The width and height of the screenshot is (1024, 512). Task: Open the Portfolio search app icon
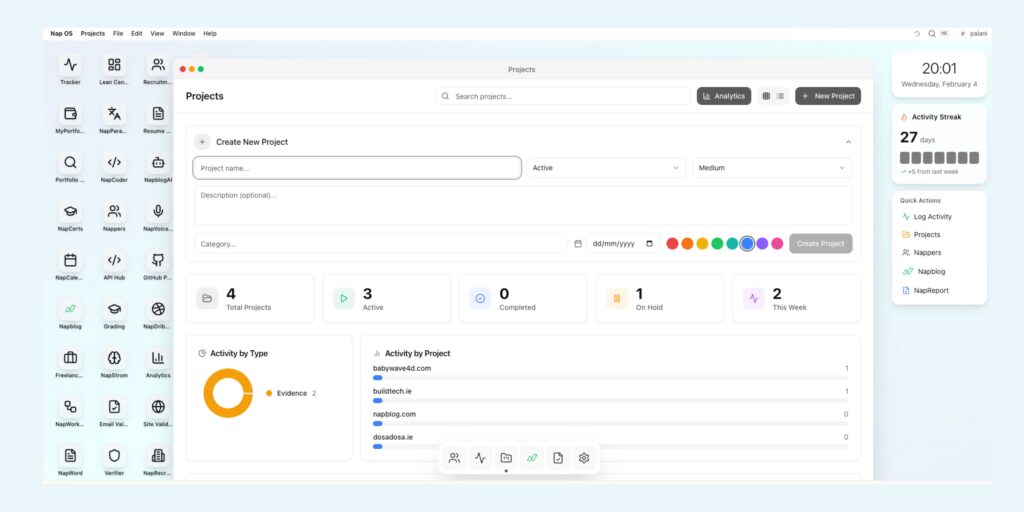pos(71,163)
